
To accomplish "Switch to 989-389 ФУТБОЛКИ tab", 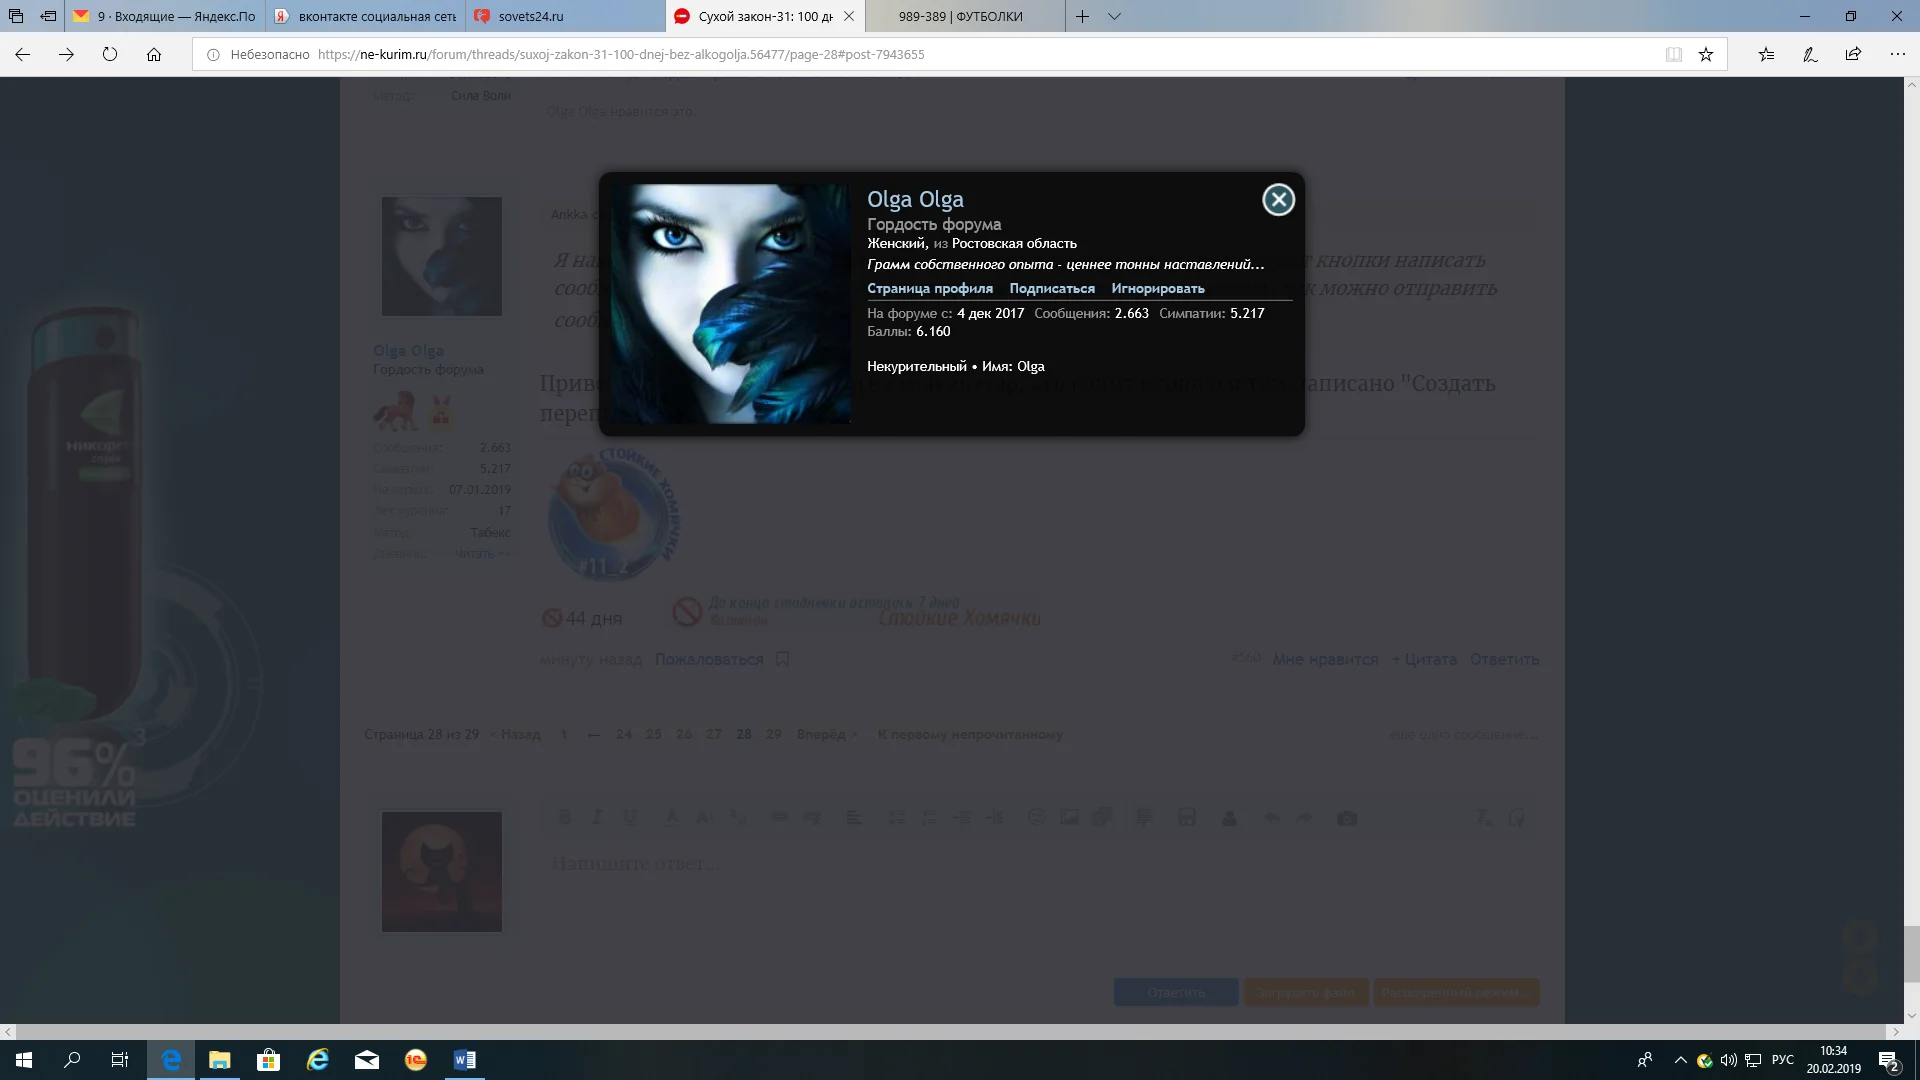I will pos(960,16).
